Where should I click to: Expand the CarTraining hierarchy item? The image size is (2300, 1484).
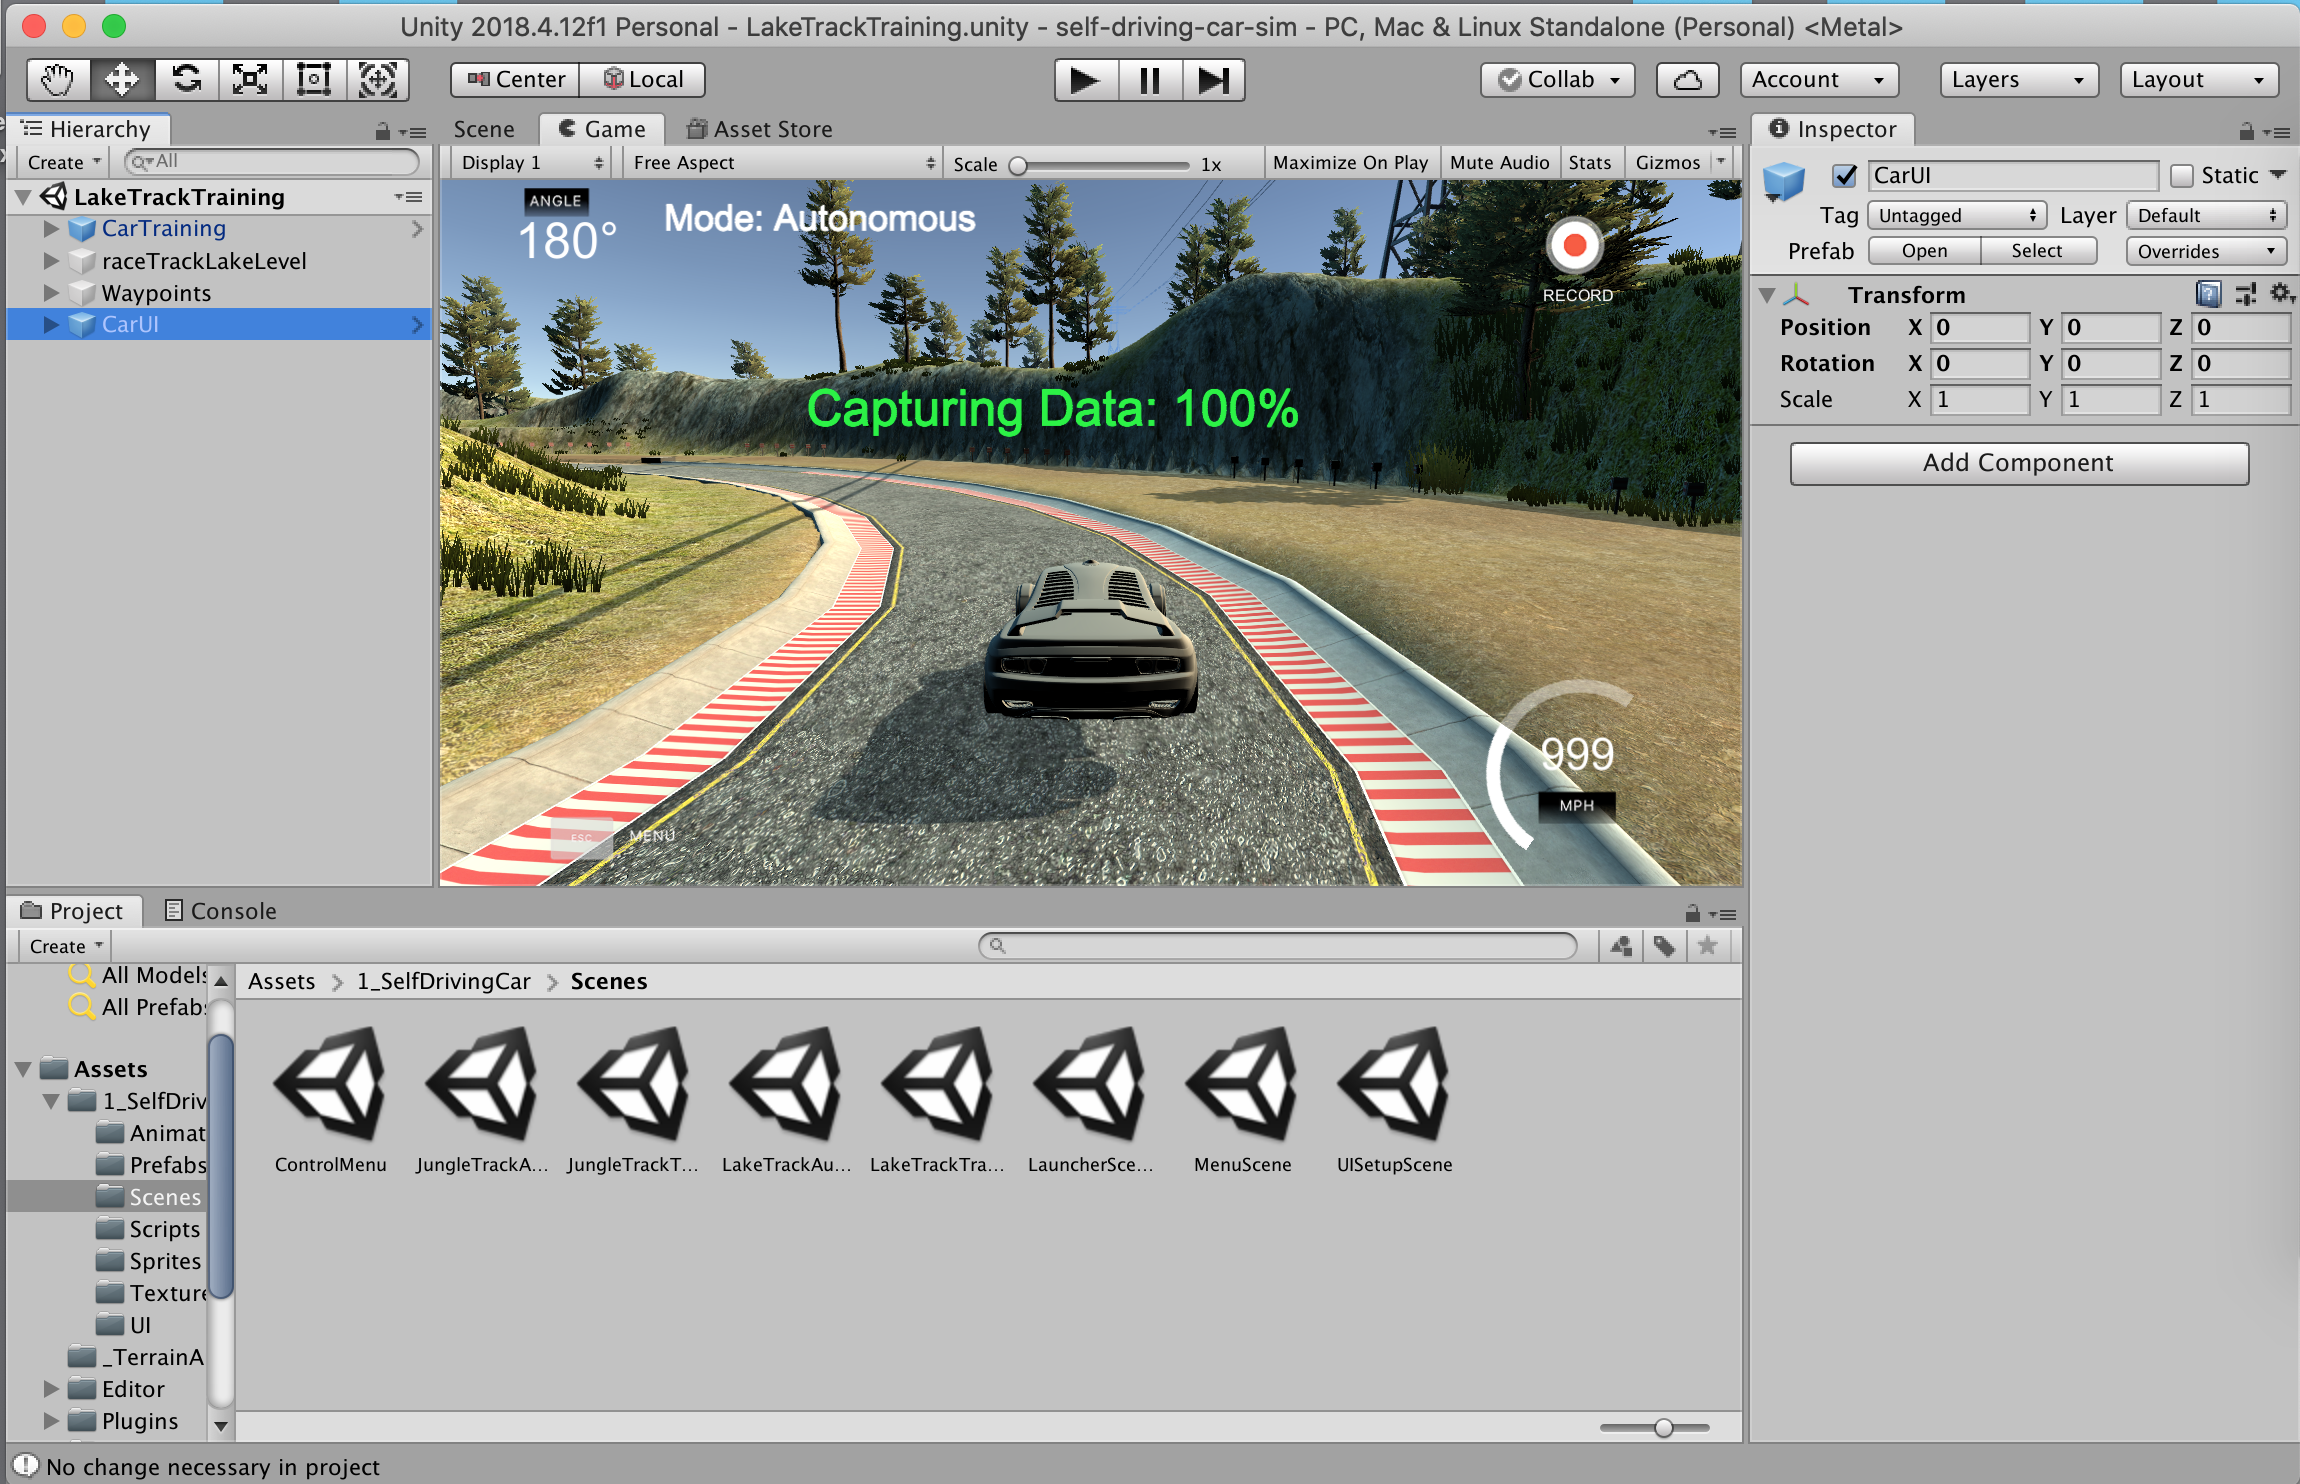(x=51, y=229)
